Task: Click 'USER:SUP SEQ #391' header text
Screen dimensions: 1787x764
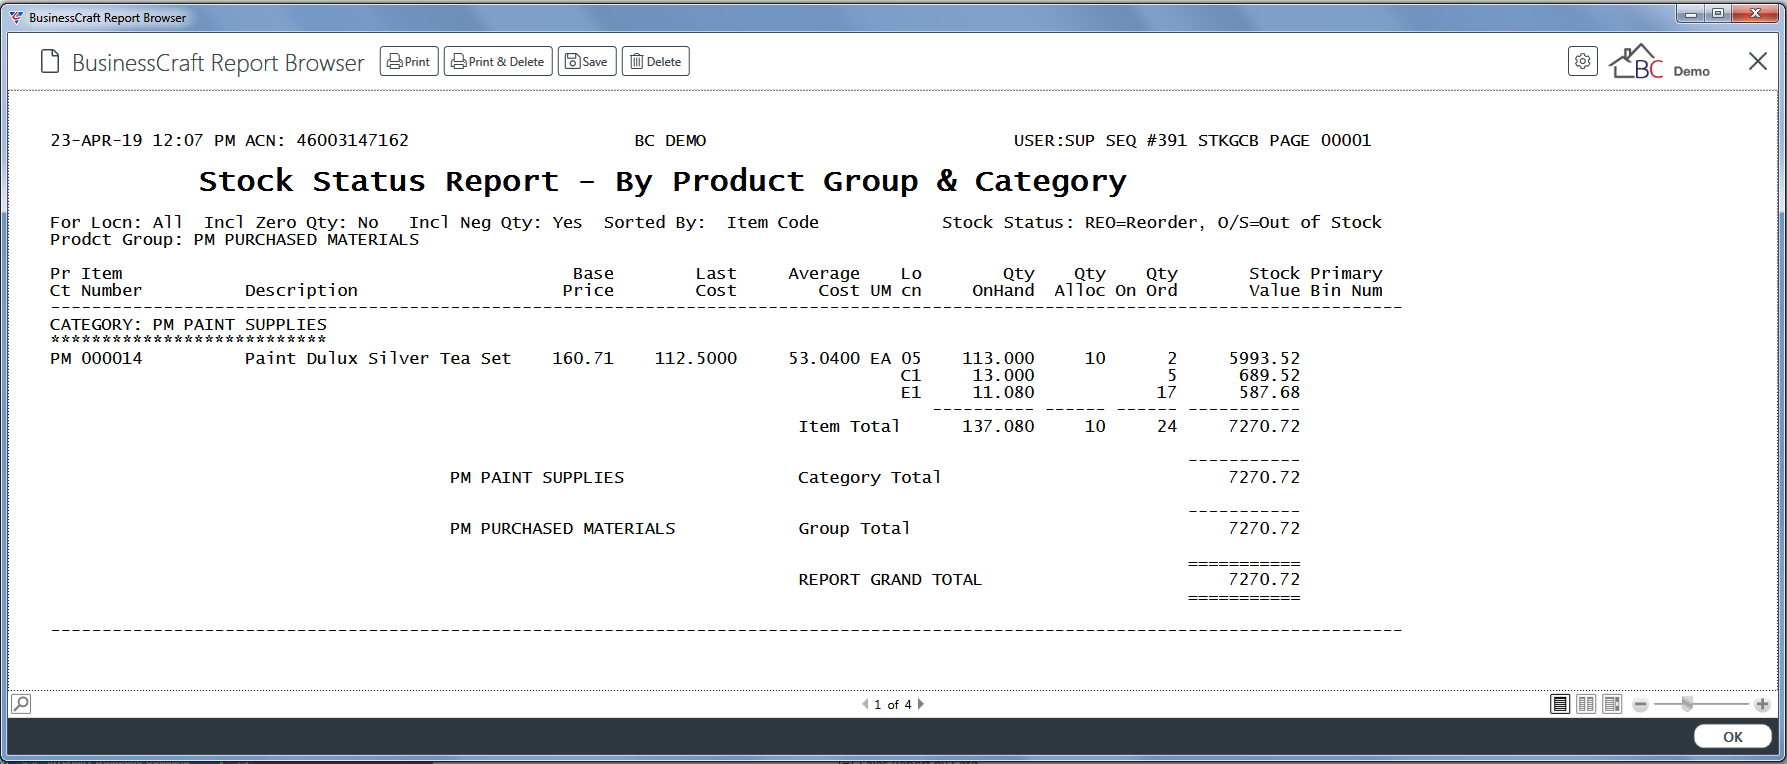Action: pyautogui.click(x=1100, y=140)
